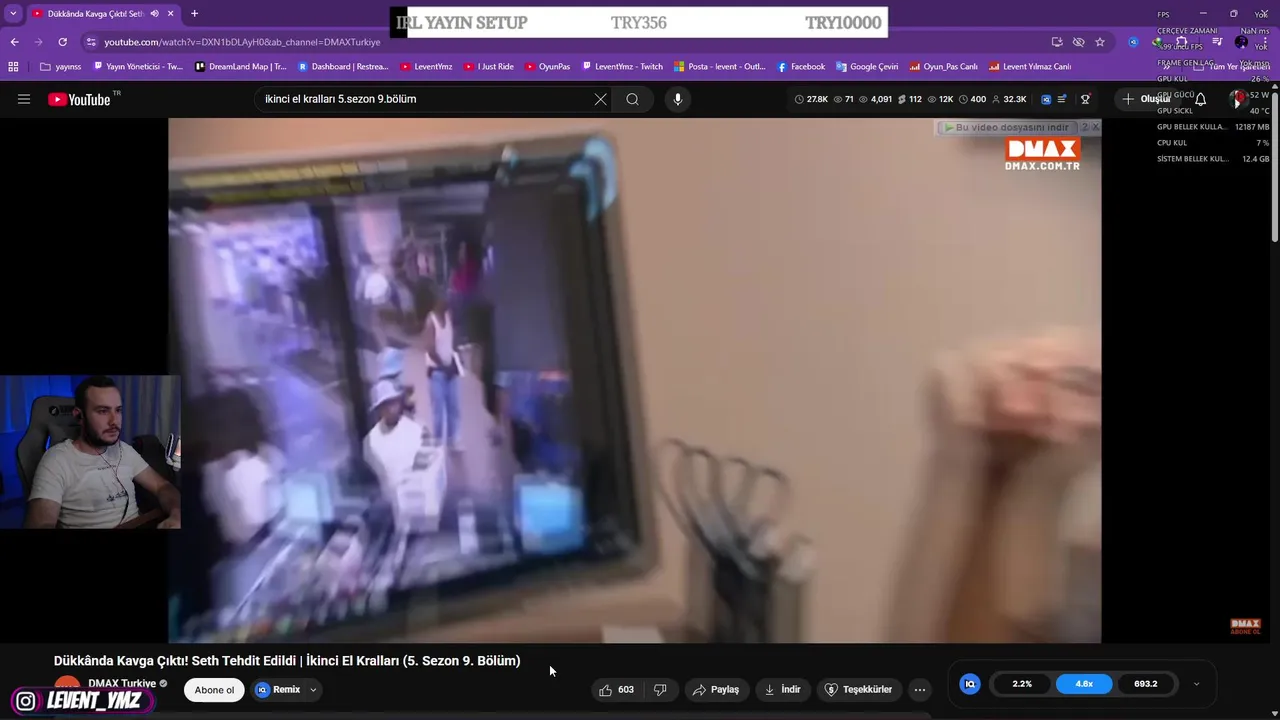Open Yayın Yöneticisi Twitch bookmark

[x=138, y=67]
